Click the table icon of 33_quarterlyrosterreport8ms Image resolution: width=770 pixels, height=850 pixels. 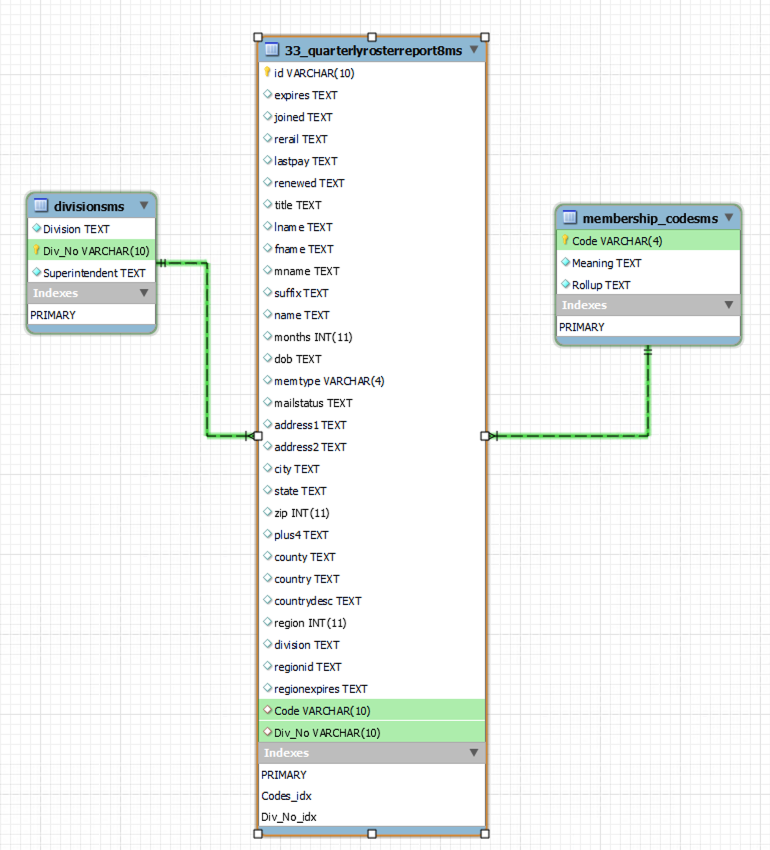[x=271, y=49]
